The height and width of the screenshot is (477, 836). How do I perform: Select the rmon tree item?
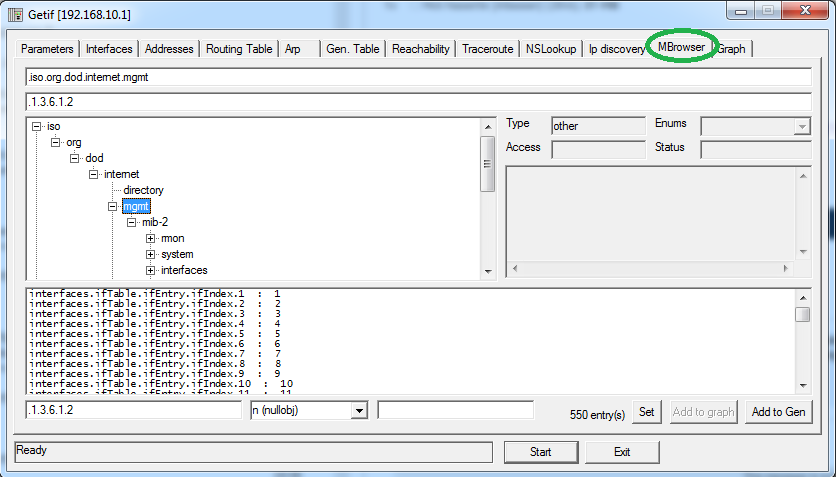coord(173,238)
